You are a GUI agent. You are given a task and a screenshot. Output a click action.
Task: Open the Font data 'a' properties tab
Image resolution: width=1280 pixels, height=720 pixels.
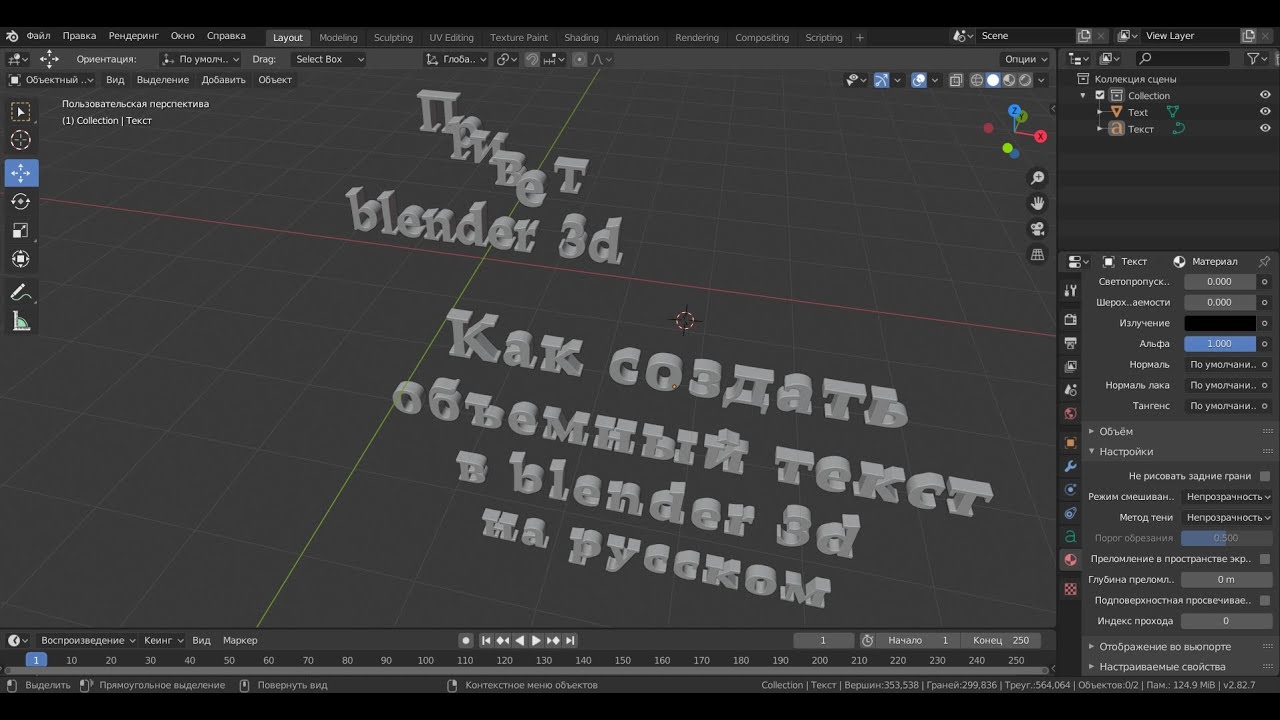1070,537
